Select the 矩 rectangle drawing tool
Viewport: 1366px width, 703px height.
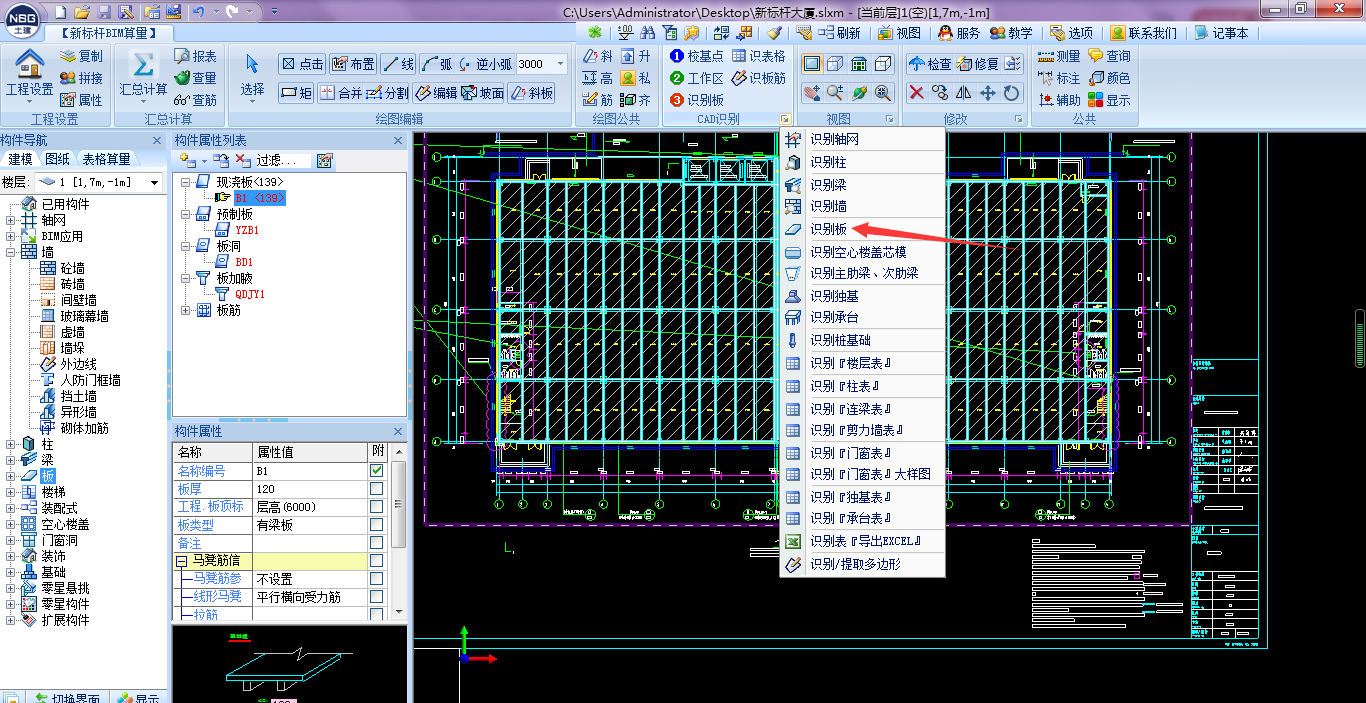click(295, 93)
